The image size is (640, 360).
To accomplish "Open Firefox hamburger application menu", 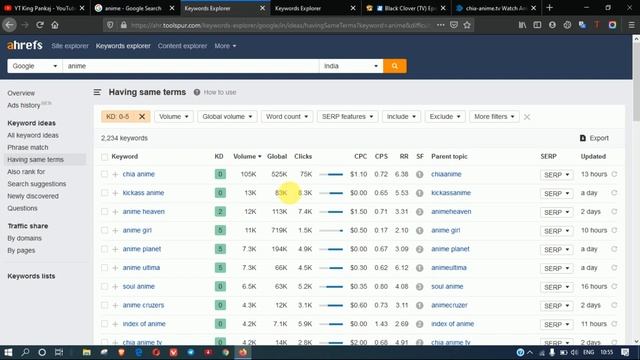I will coord(631,25).
